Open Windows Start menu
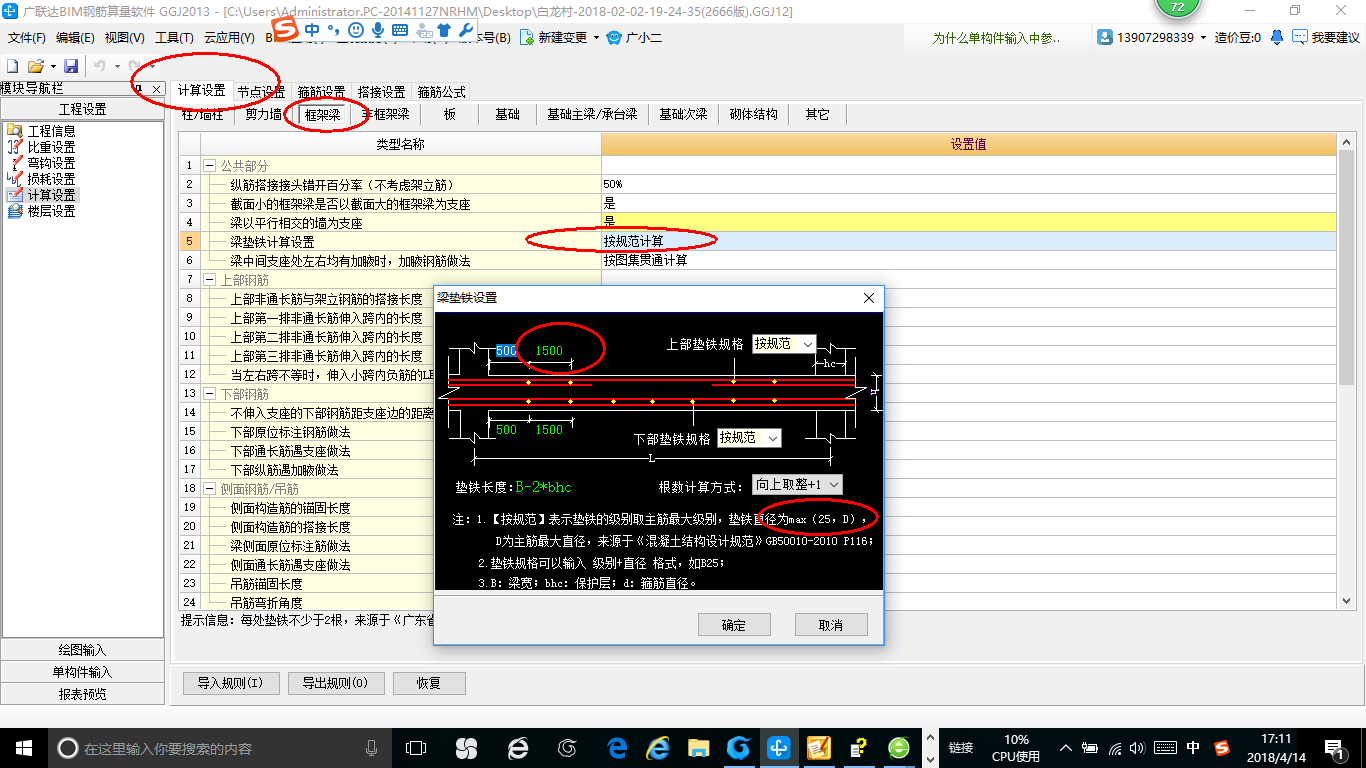The image size is (1366, 768). [23, 747]
